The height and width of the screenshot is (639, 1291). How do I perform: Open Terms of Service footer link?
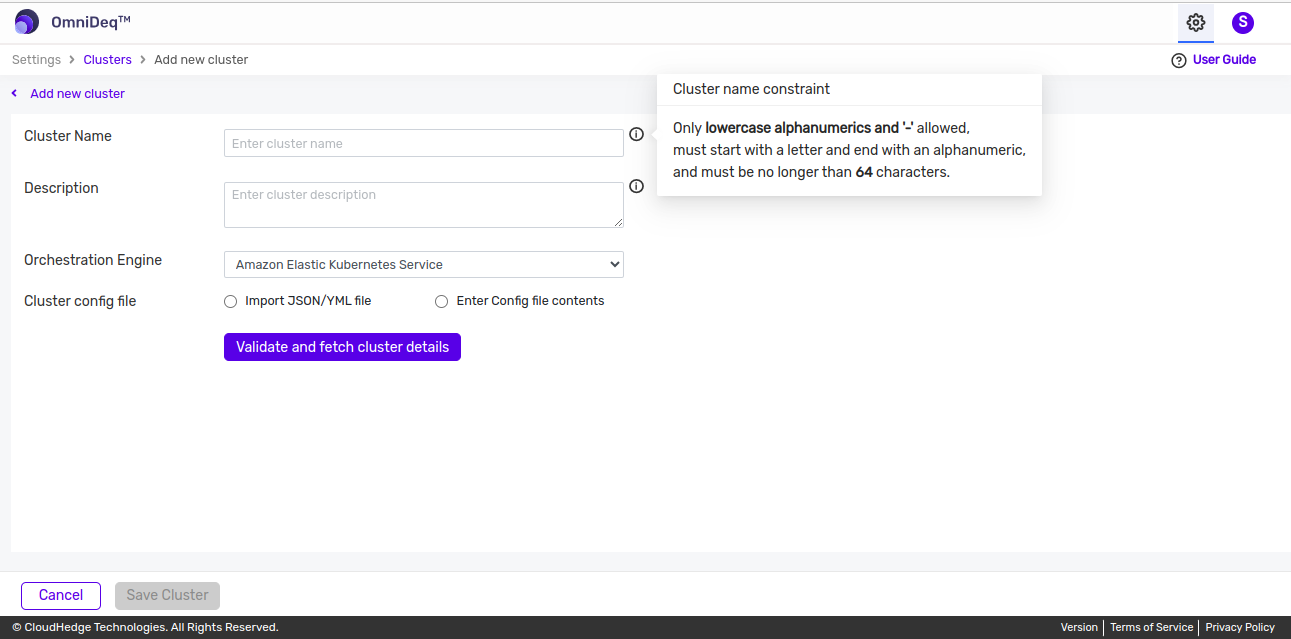(1151, 627)
